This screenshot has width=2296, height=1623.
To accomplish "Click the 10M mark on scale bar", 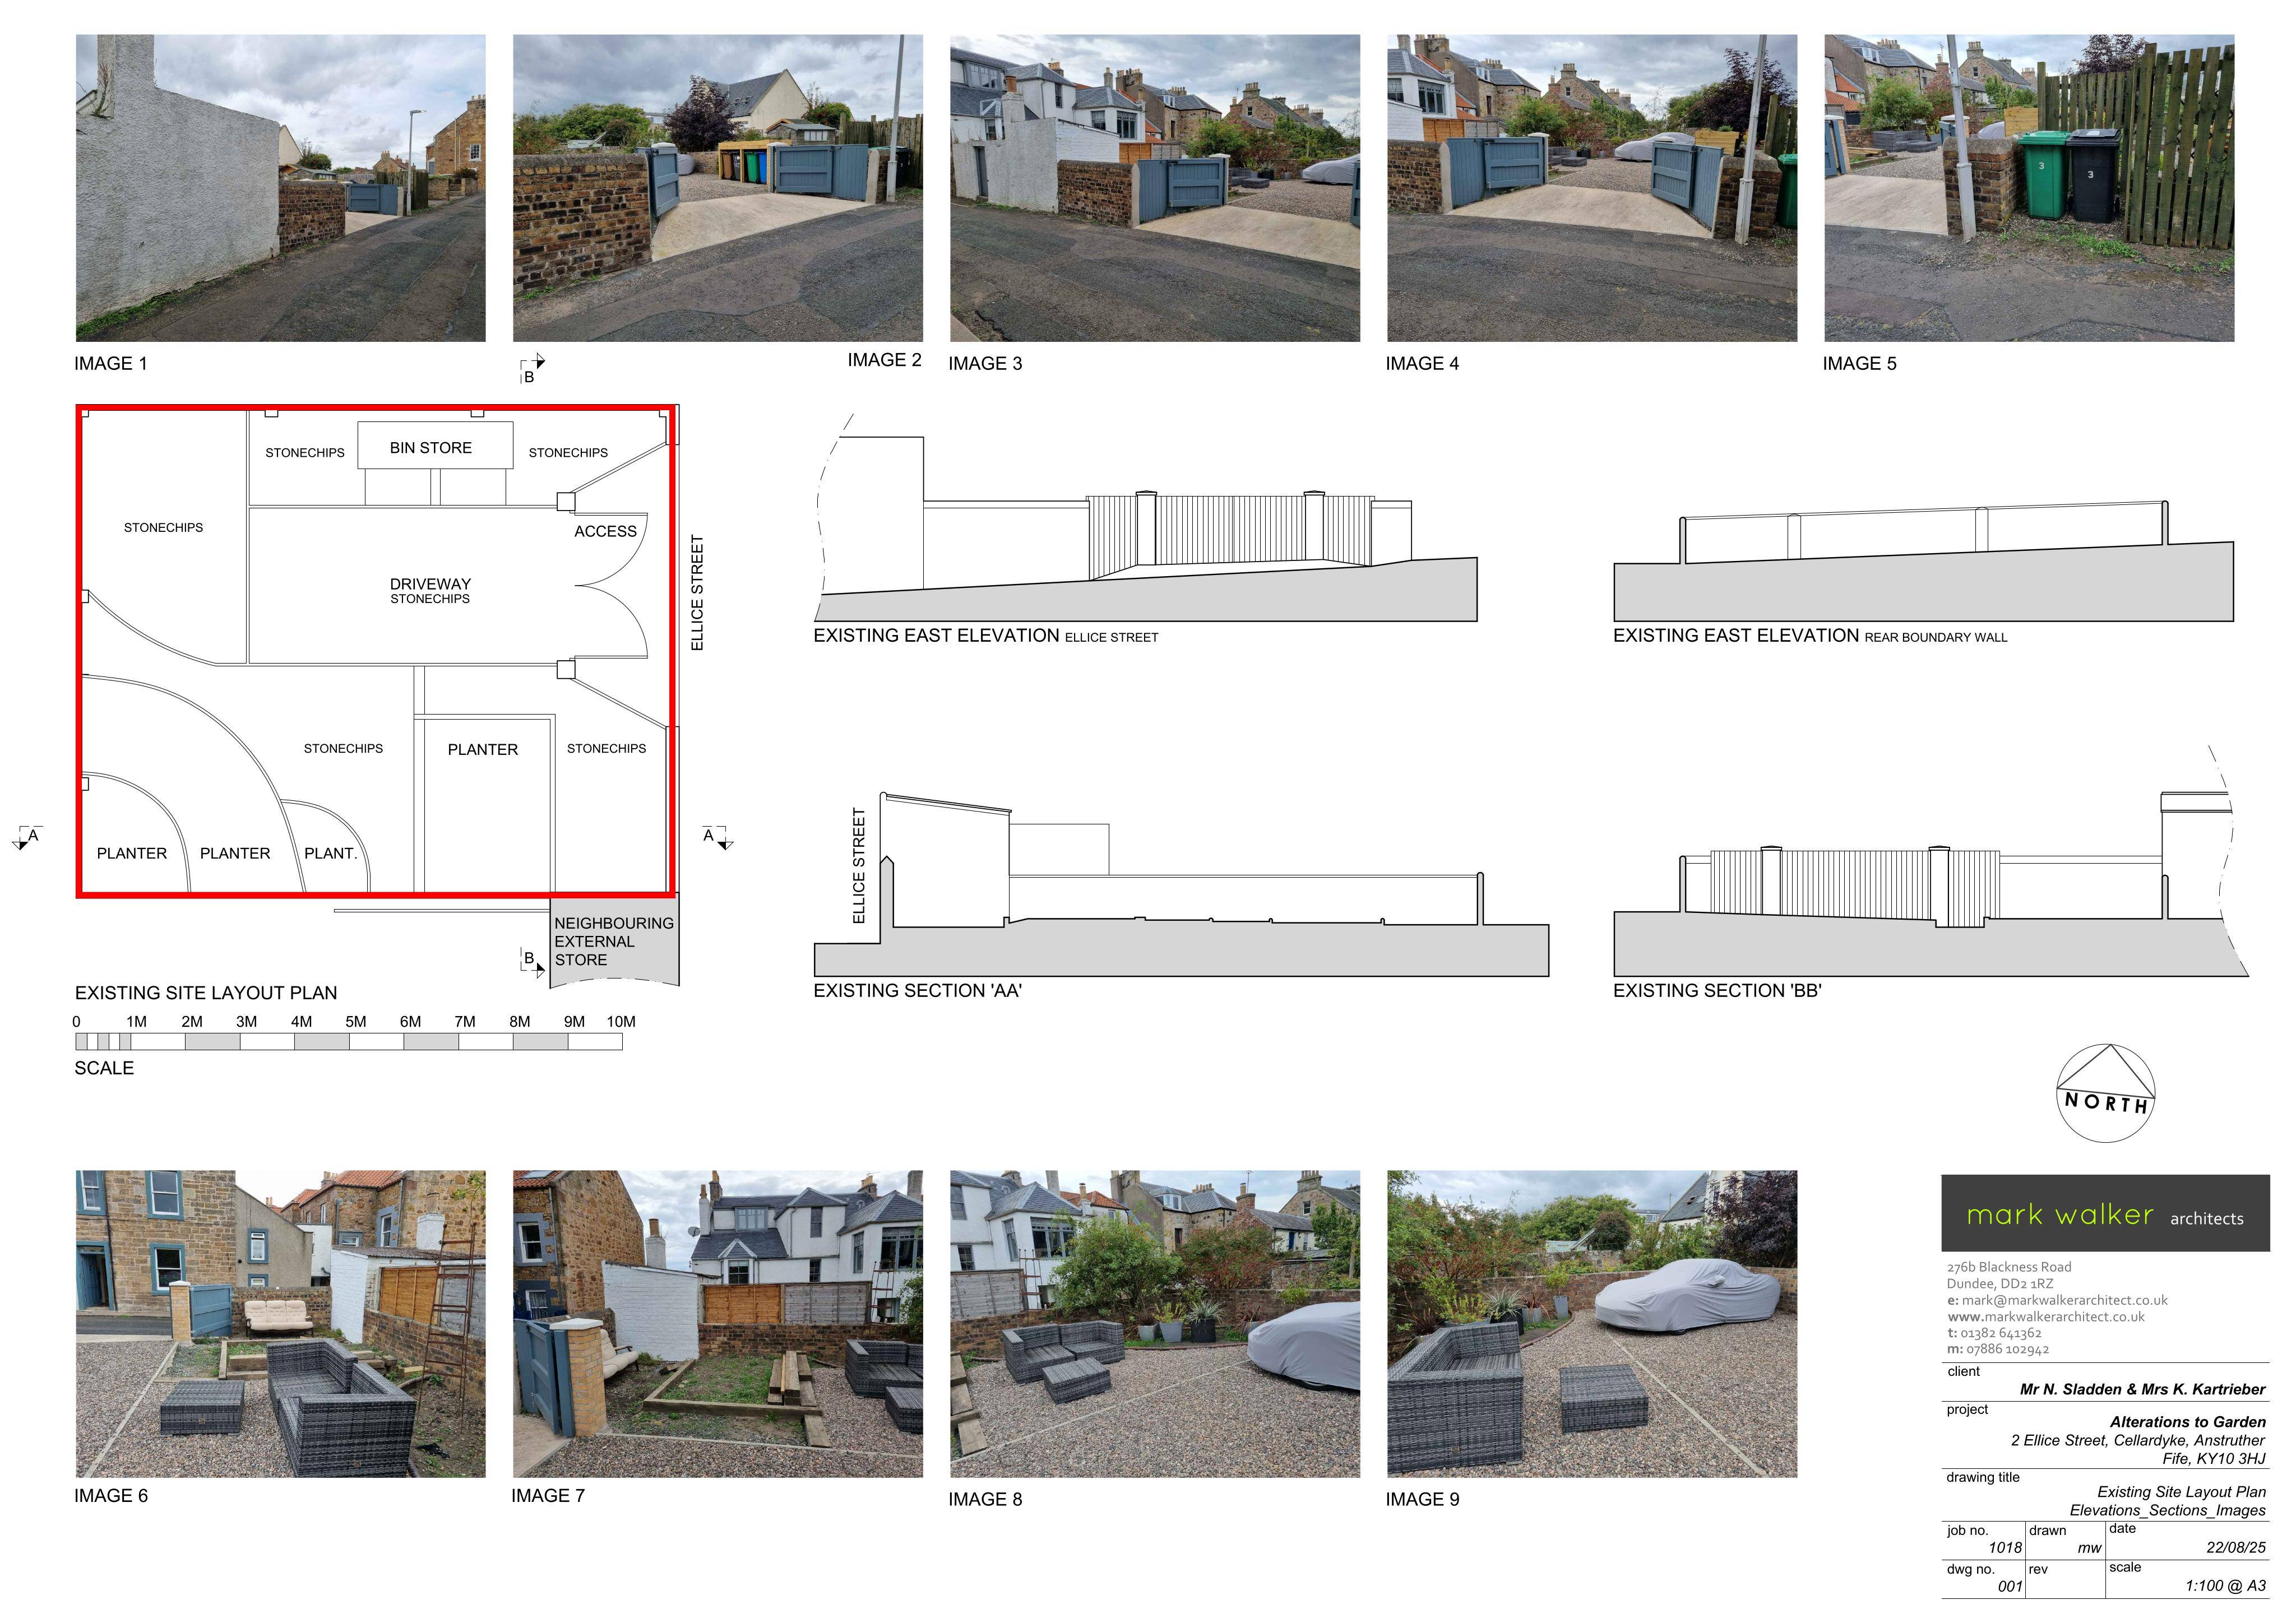I will [x=621, y=1022].
